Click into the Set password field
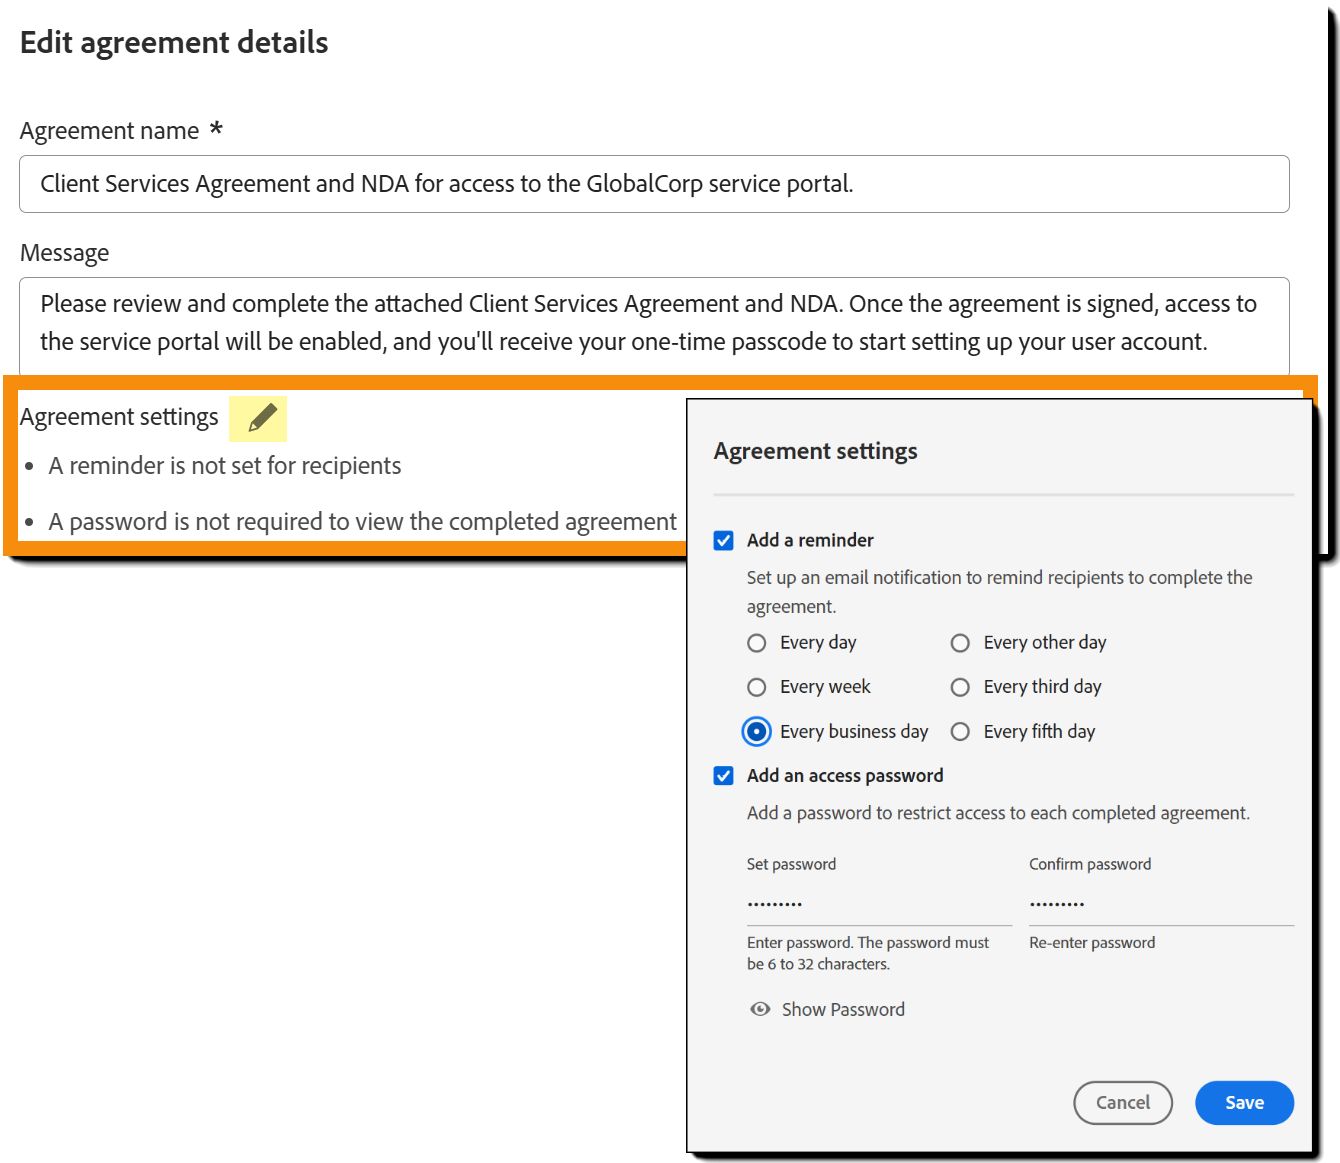This screenshot has width=1340, height=1163. pos(878,903)
